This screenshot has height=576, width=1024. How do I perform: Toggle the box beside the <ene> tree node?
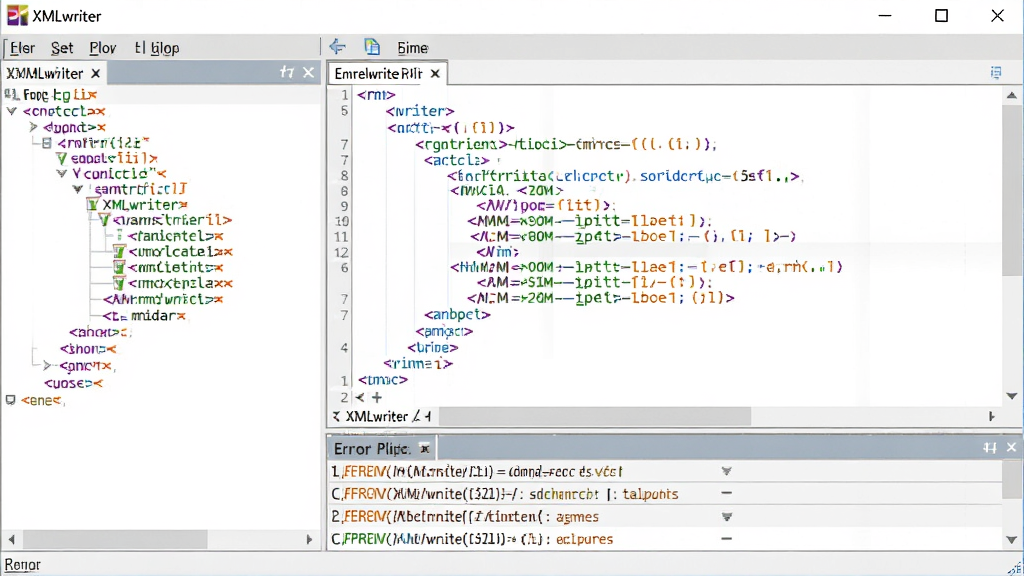click(x=10, y=400)
